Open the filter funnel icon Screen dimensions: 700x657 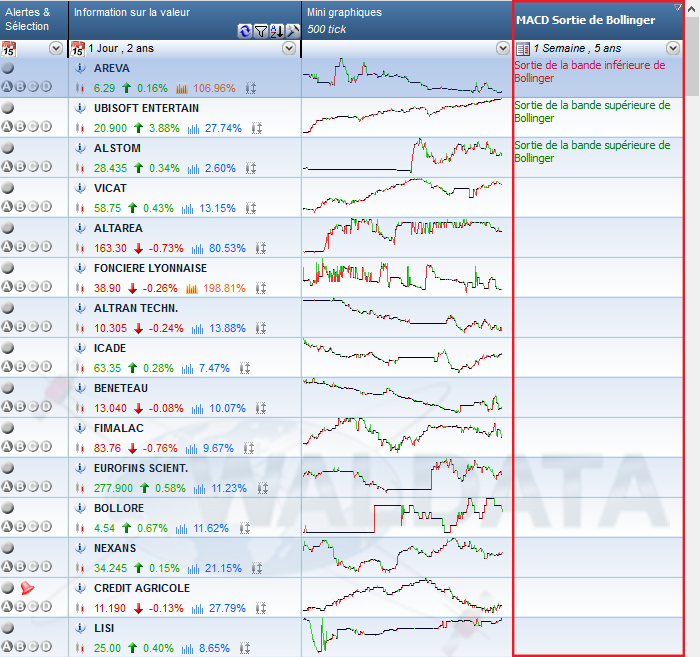(x=260, y=31)
